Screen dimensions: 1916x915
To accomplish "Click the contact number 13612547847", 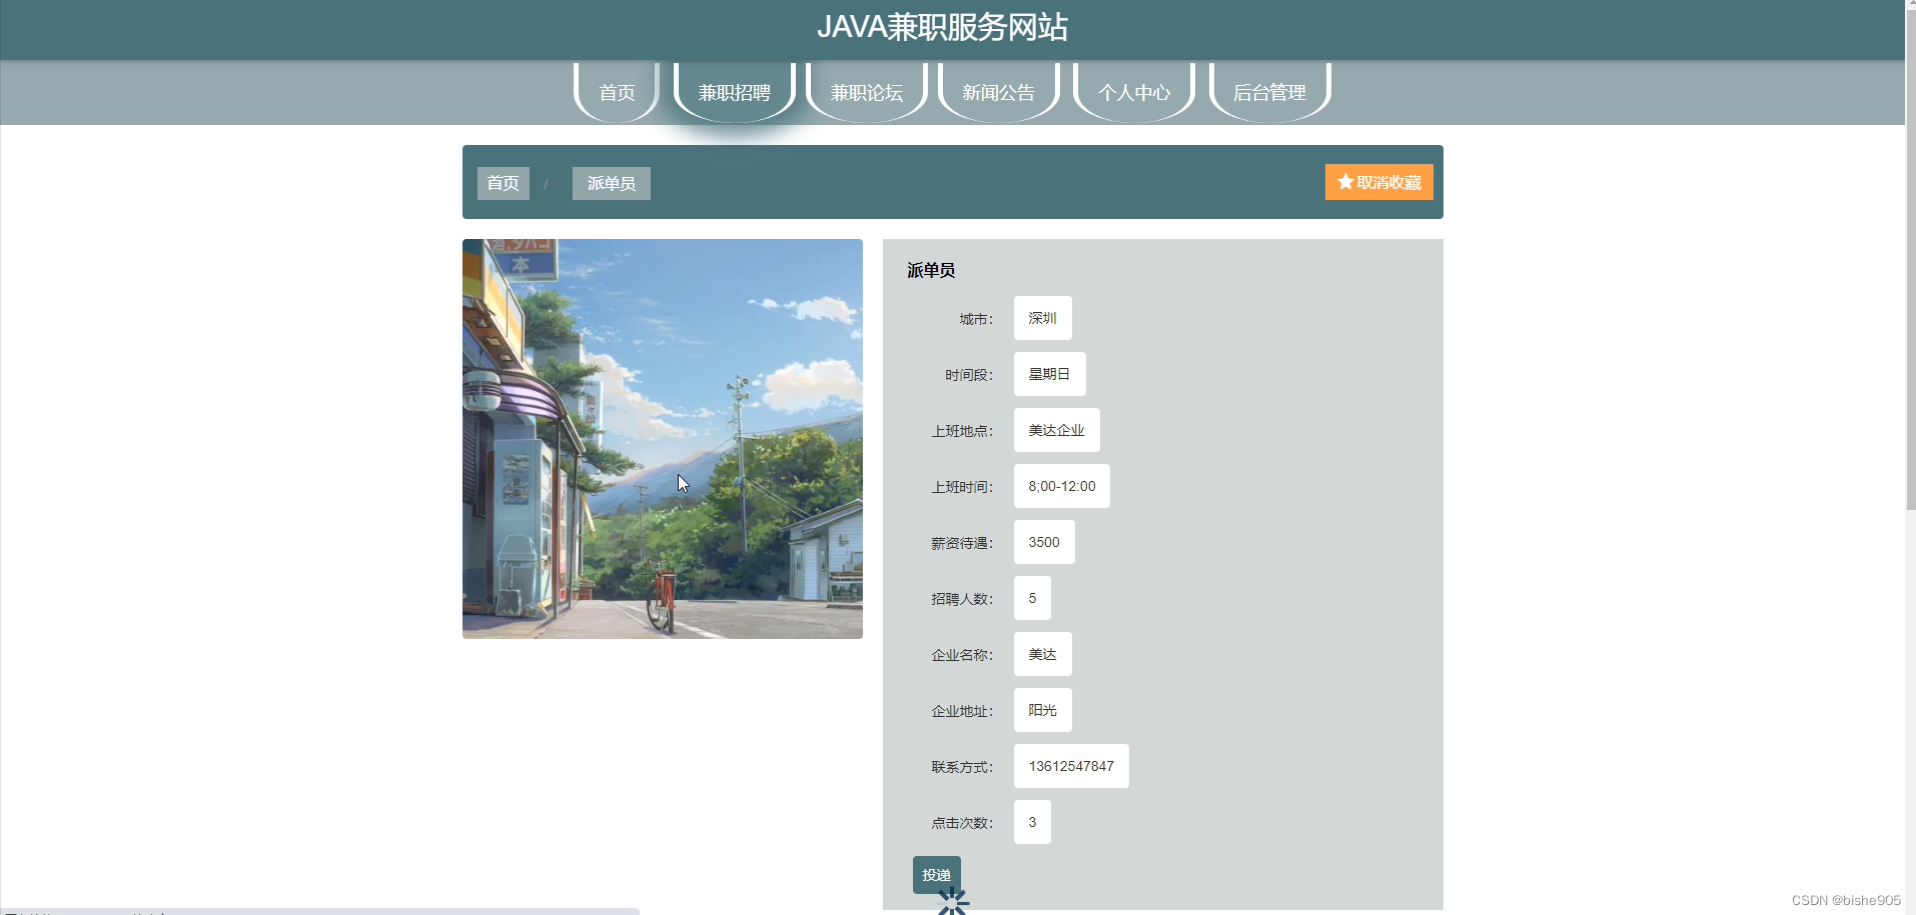I will [1071, 765].
